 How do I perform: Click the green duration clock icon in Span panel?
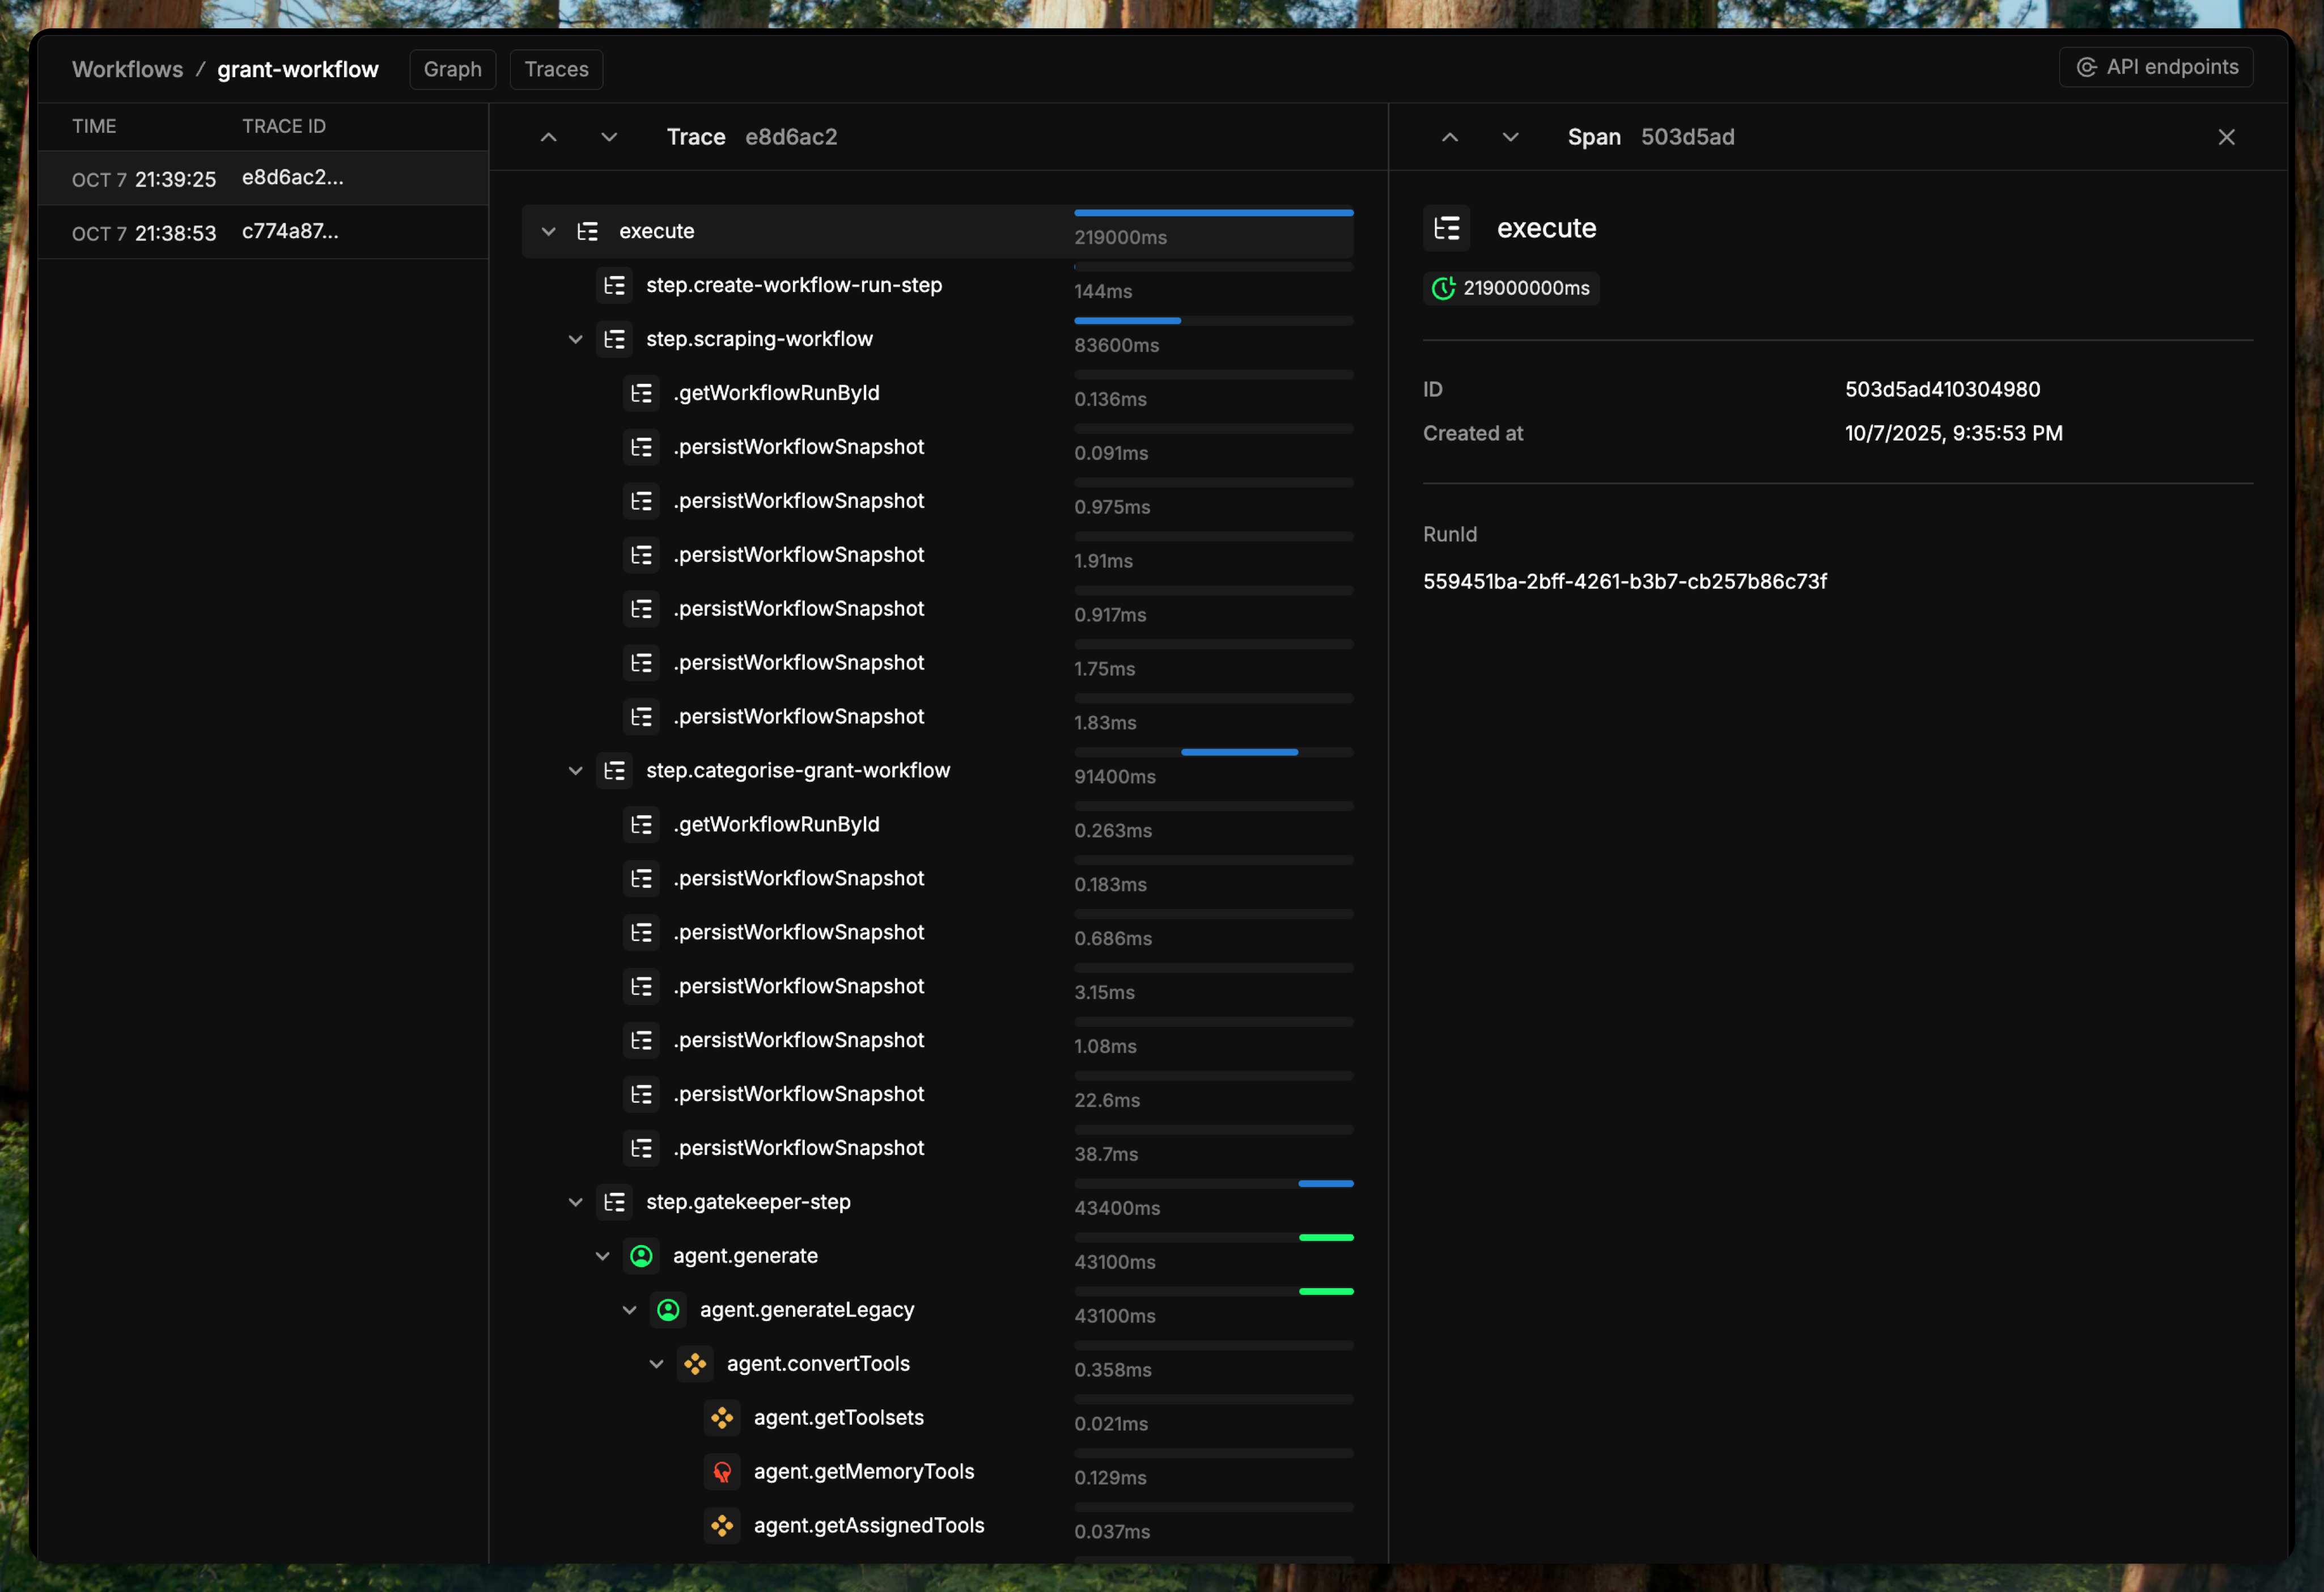pos(1443,289)
